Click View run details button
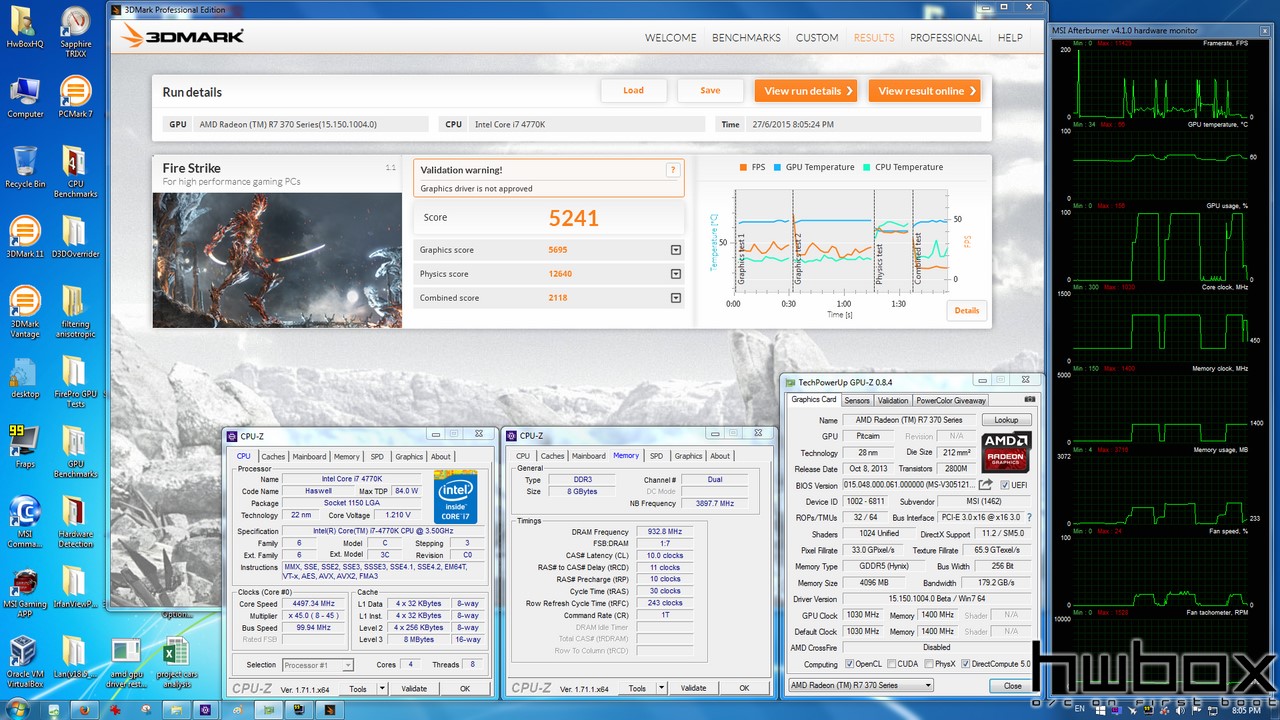The height and width of the screenshot is (720, 1280). coord(806,91)
